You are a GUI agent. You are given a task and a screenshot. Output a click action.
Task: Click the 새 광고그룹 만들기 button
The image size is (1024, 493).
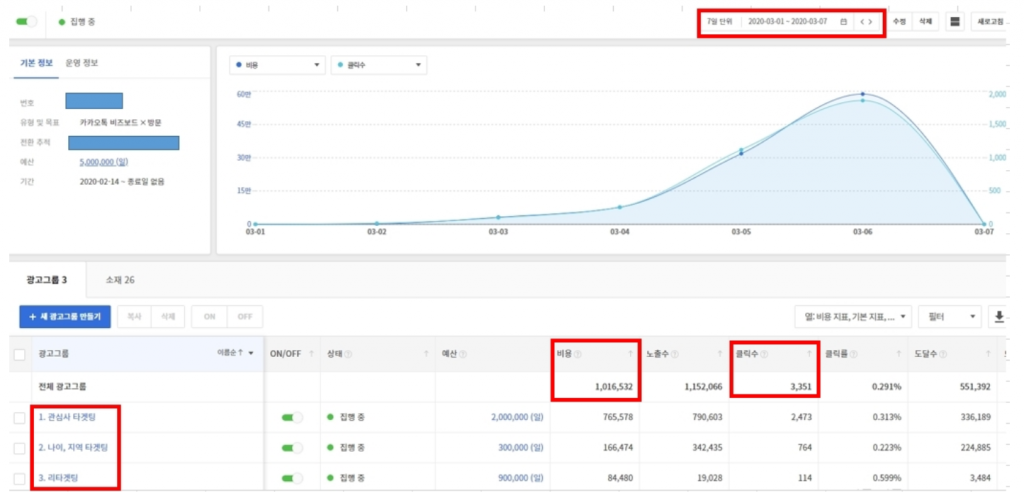tap(65, 316)
